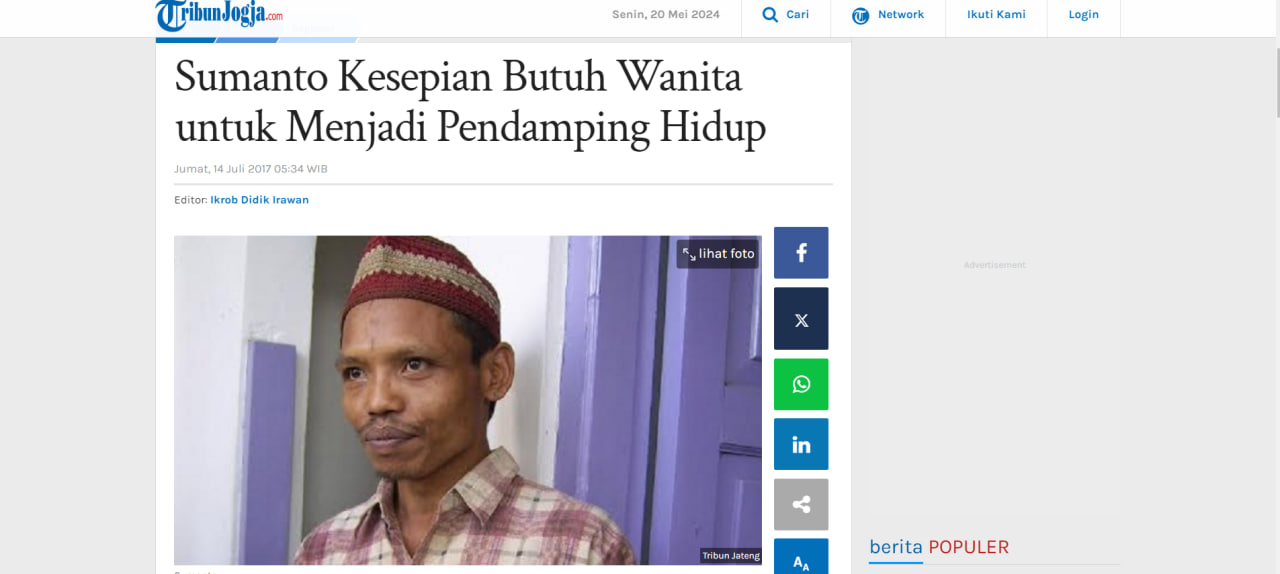Share article via WhatsApp icon
1280x574 pixels.
point(801,384)
